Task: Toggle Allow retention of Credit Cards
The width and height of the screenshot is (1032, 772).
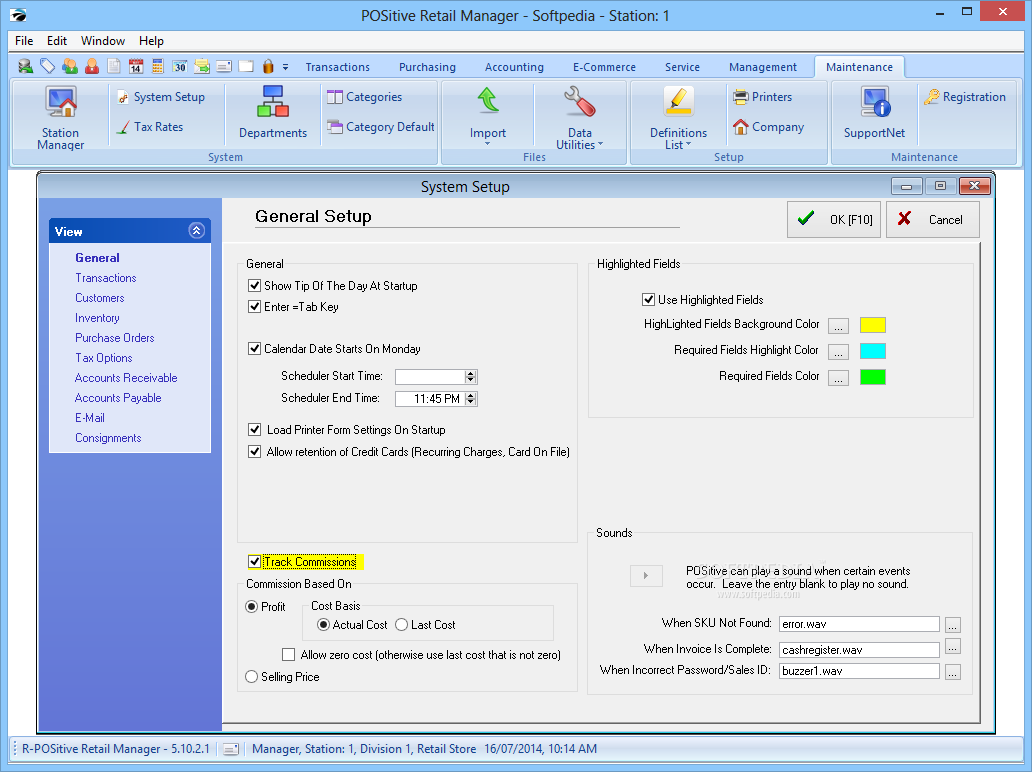Action: [x=254, y=452]
